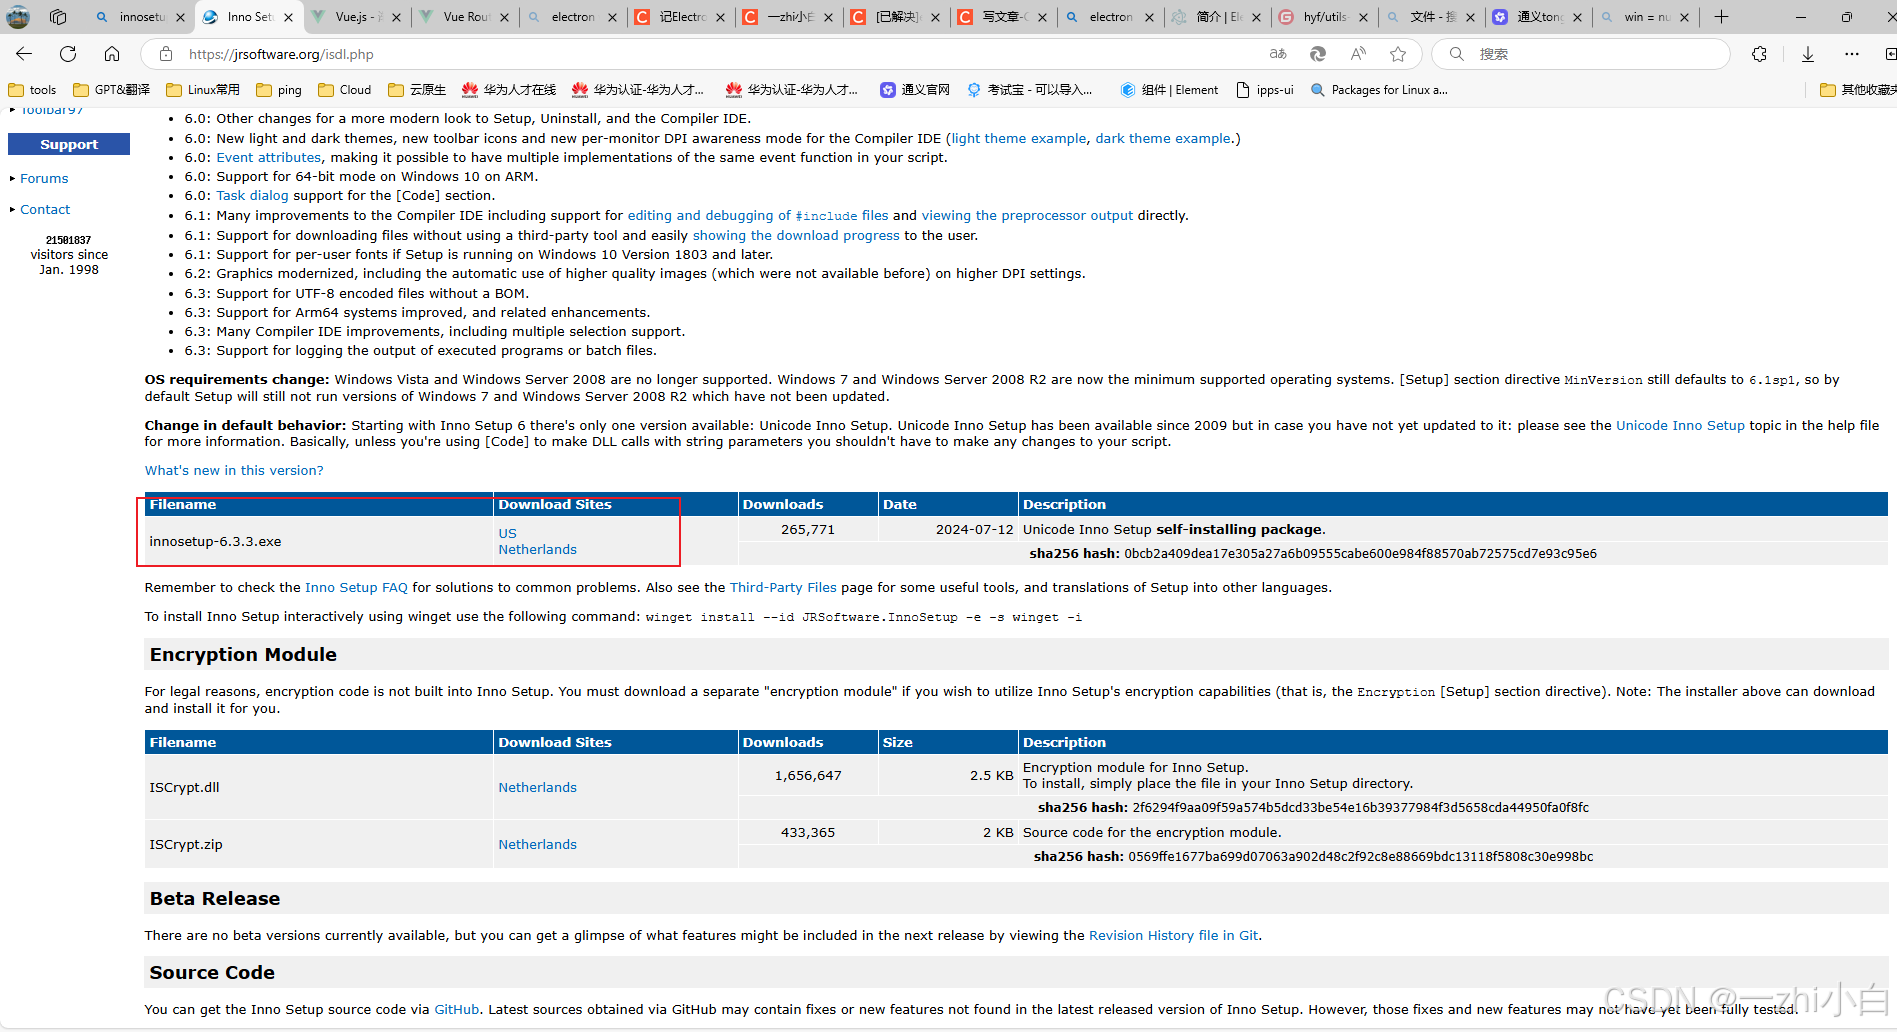Screen dimensions: 1897x1032
Task: Open the ping bookmark folder
Action: coord(279,90)
